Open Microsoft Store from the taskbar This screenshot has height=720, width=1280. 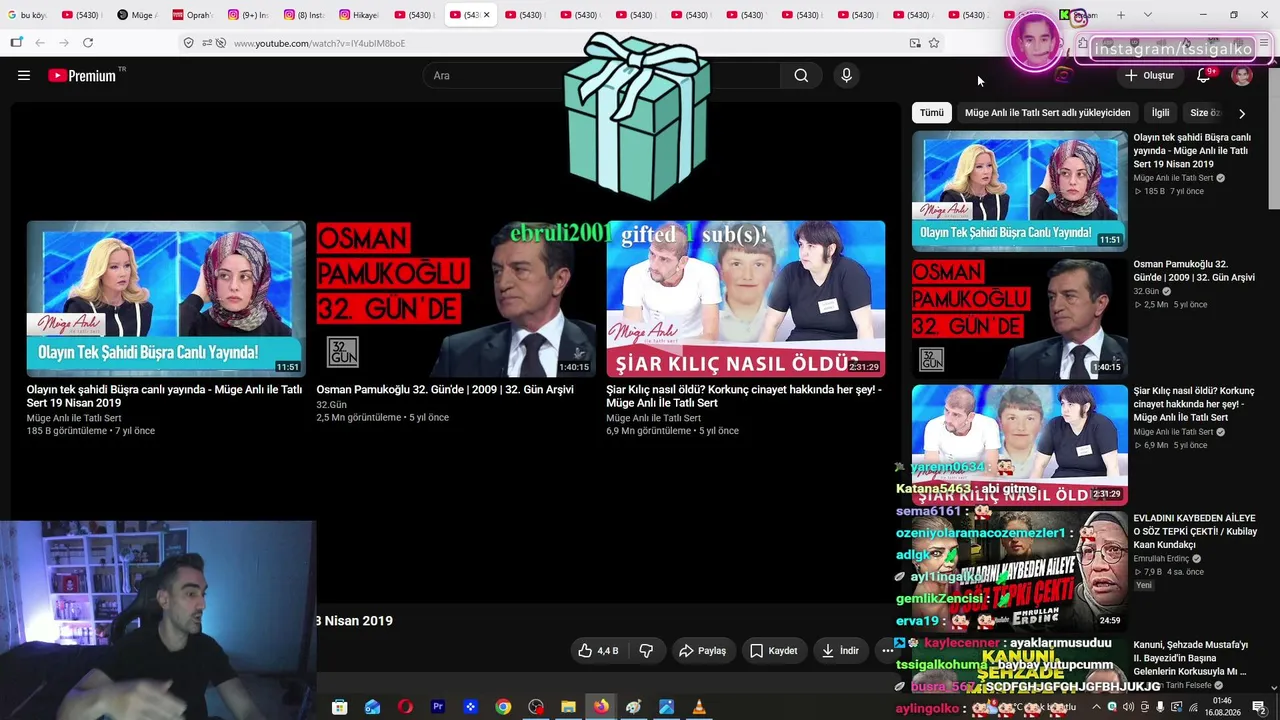pos(339,707)
